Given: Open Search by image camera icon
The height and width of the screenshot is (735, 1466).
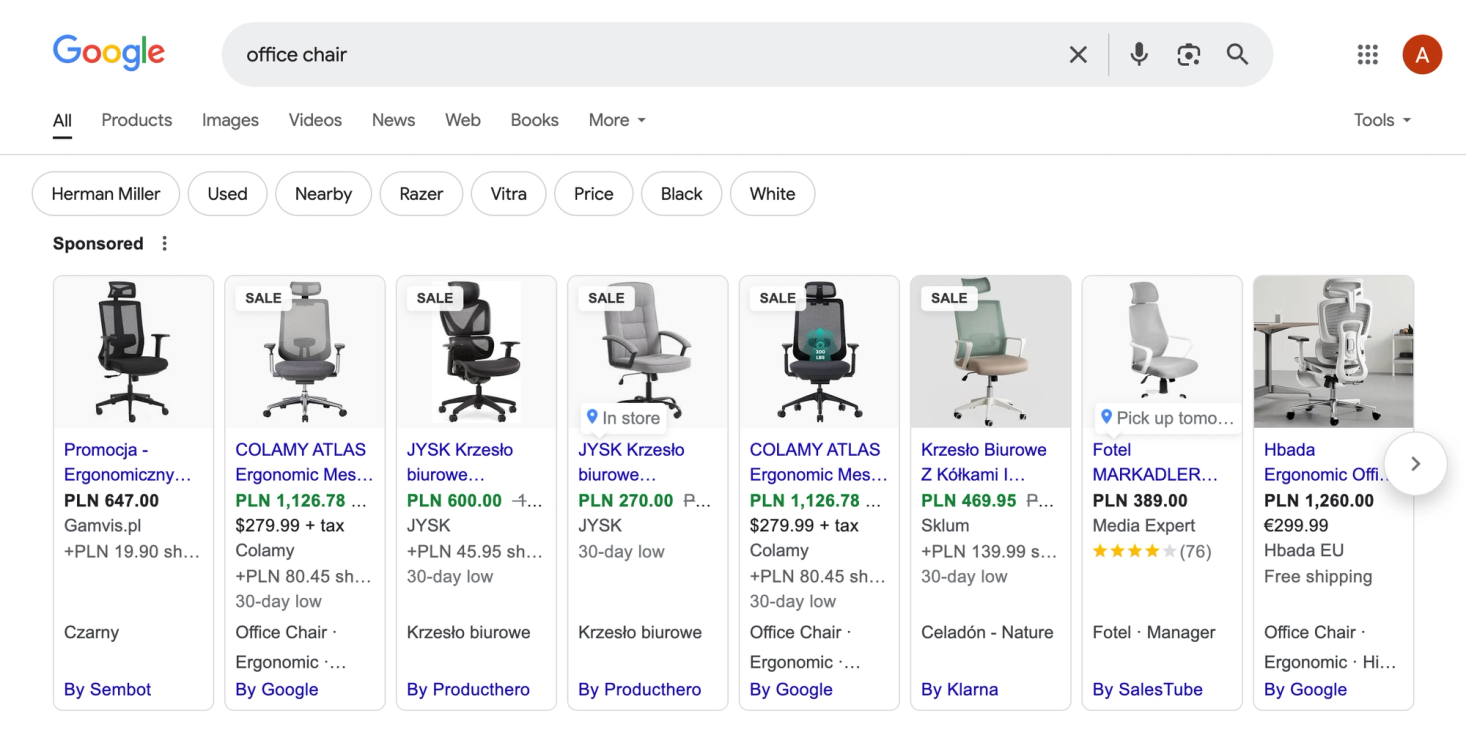Looking at the screenshot, I should click(x=1188, y=55).
